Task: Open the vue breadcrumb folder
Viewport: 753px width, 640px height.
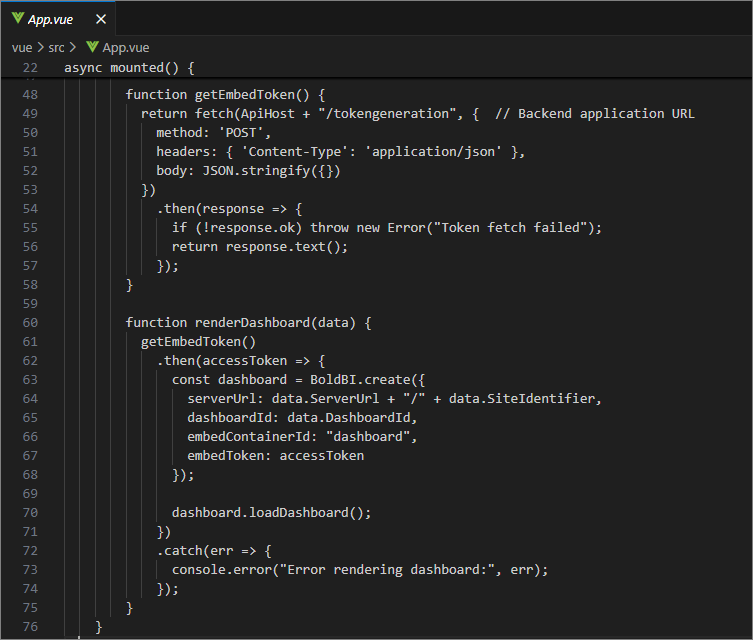Action: click(x=22, y=48)
